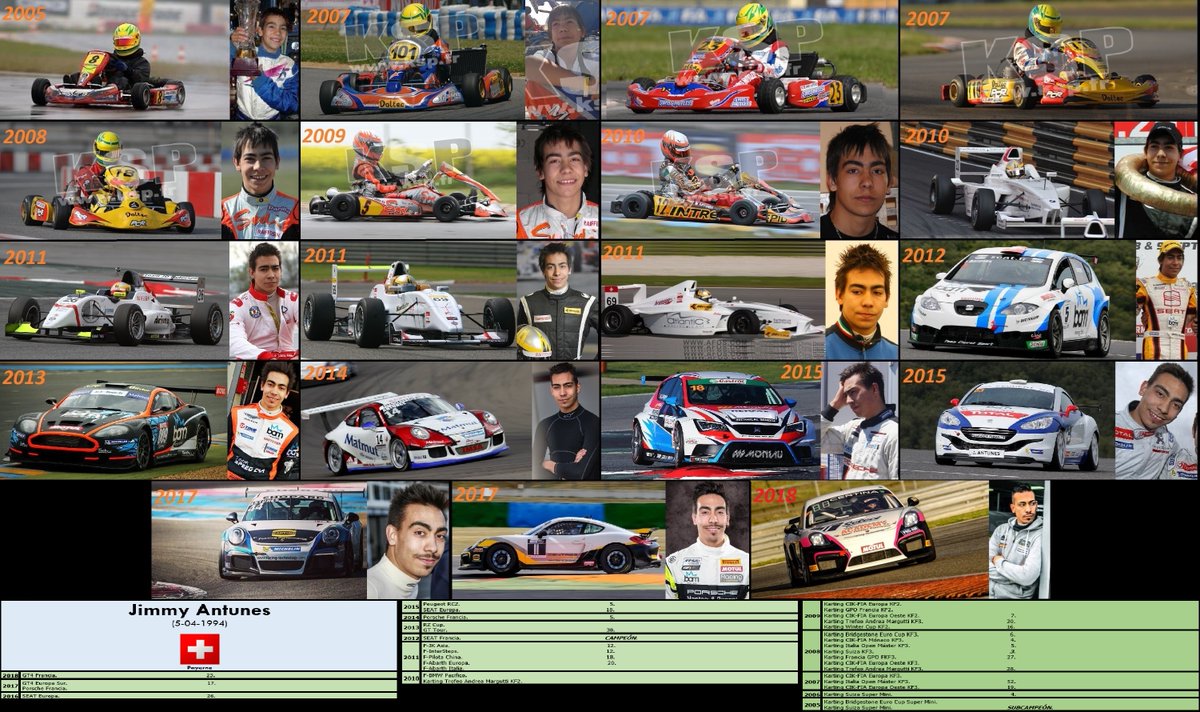Click the Michelin logo on the 2017 Porsche
1200x712 pixels.
point(286,548)
